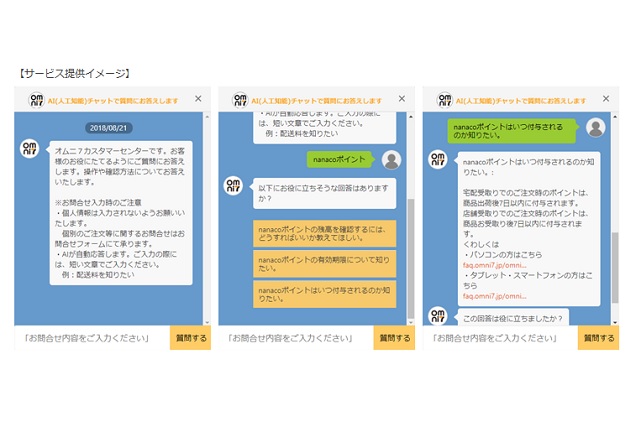Click omni7 bot avatar beside 以下にお役に立ちそうな message
Viewport: 636px width, 422px height.
point(233,185)
